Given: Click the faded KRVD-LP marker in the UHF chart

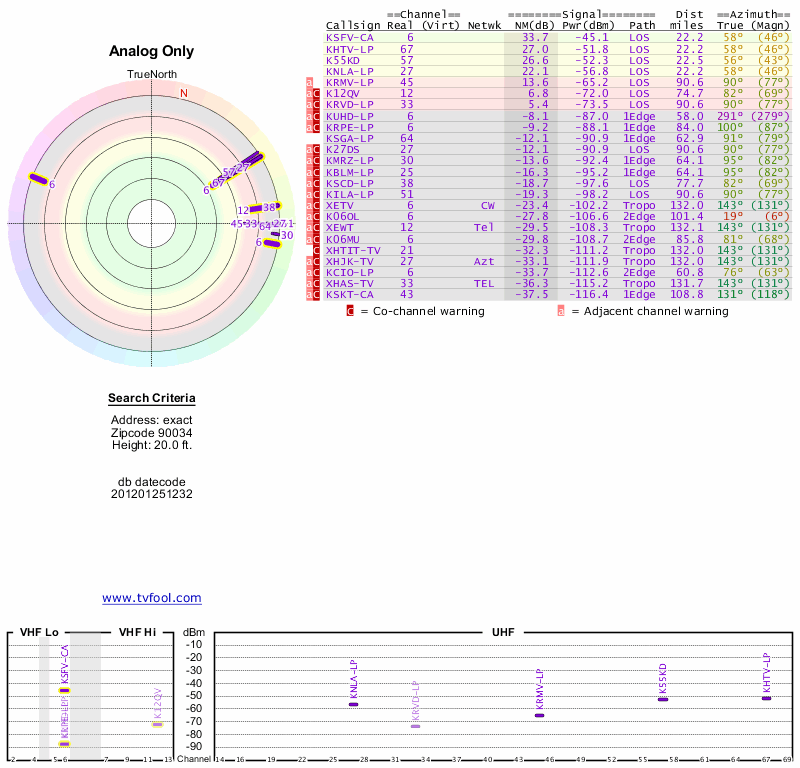Looking at the screenshot, I should tap(415, 726).
